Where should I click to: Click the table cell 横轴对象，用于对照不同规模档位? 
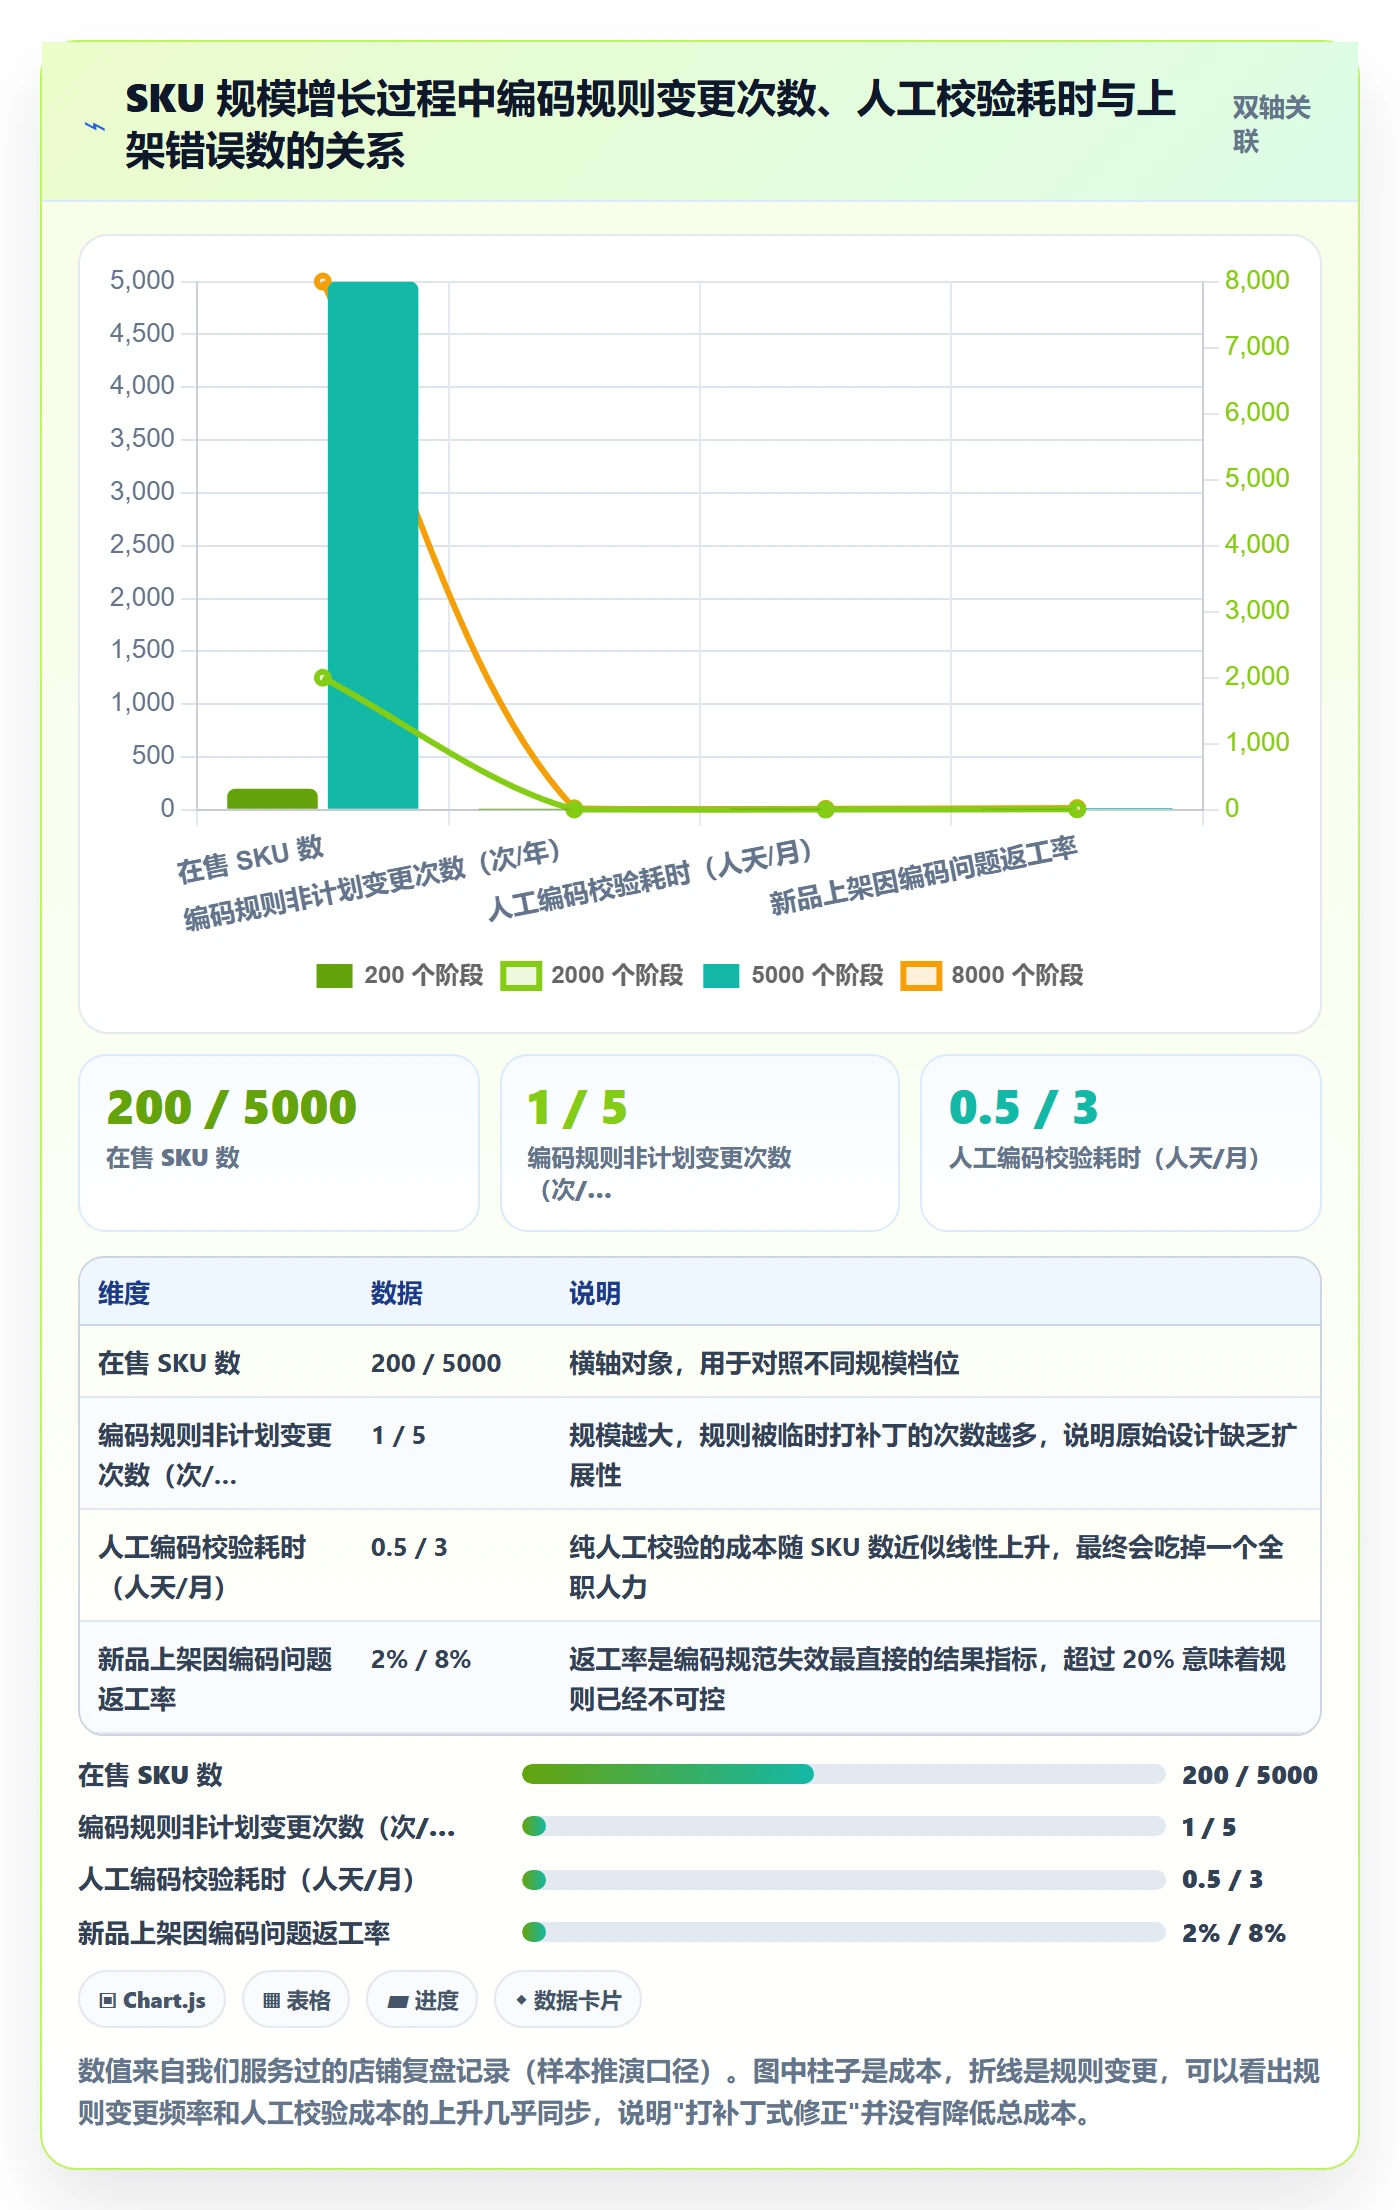pyautogui.click(x=764, y=1363)
